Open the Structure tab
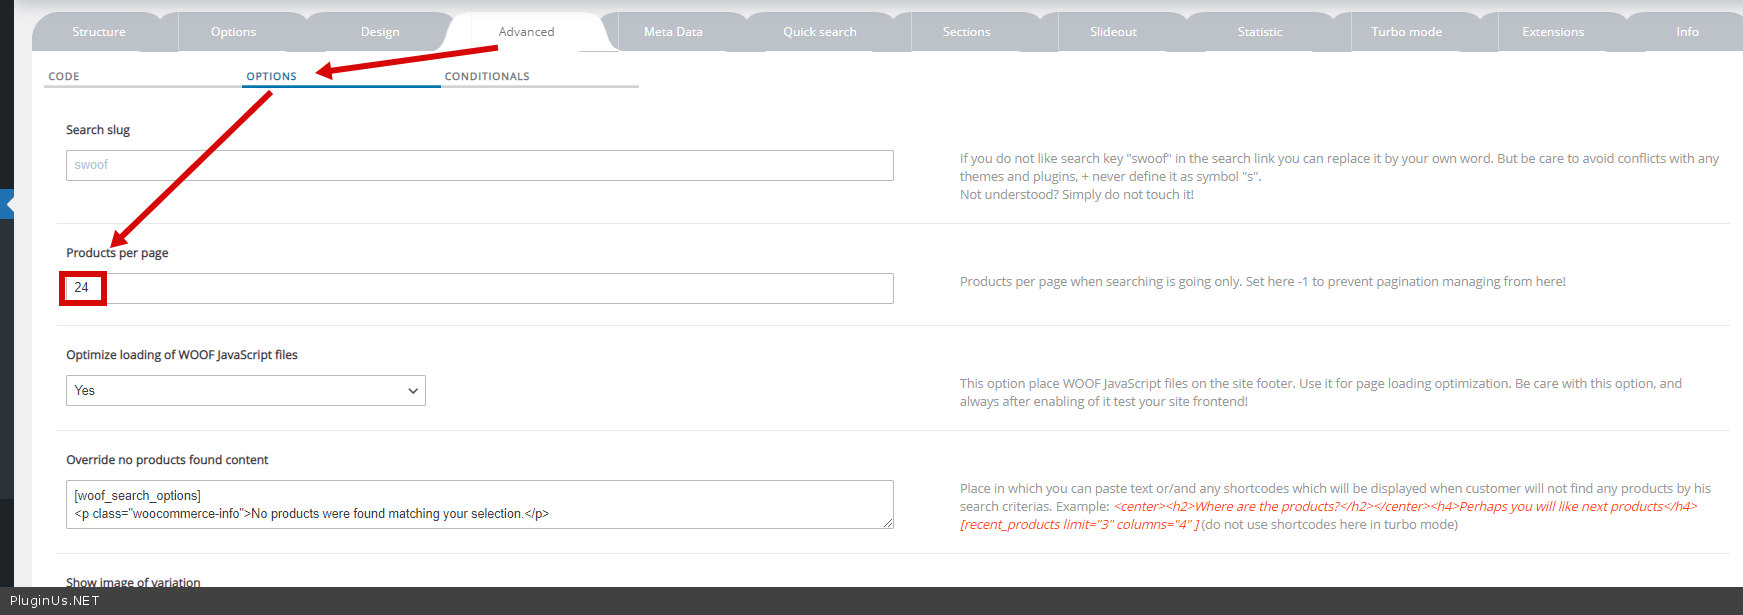The width and height of the screenshot is (1743, 615). coord(99,32)
